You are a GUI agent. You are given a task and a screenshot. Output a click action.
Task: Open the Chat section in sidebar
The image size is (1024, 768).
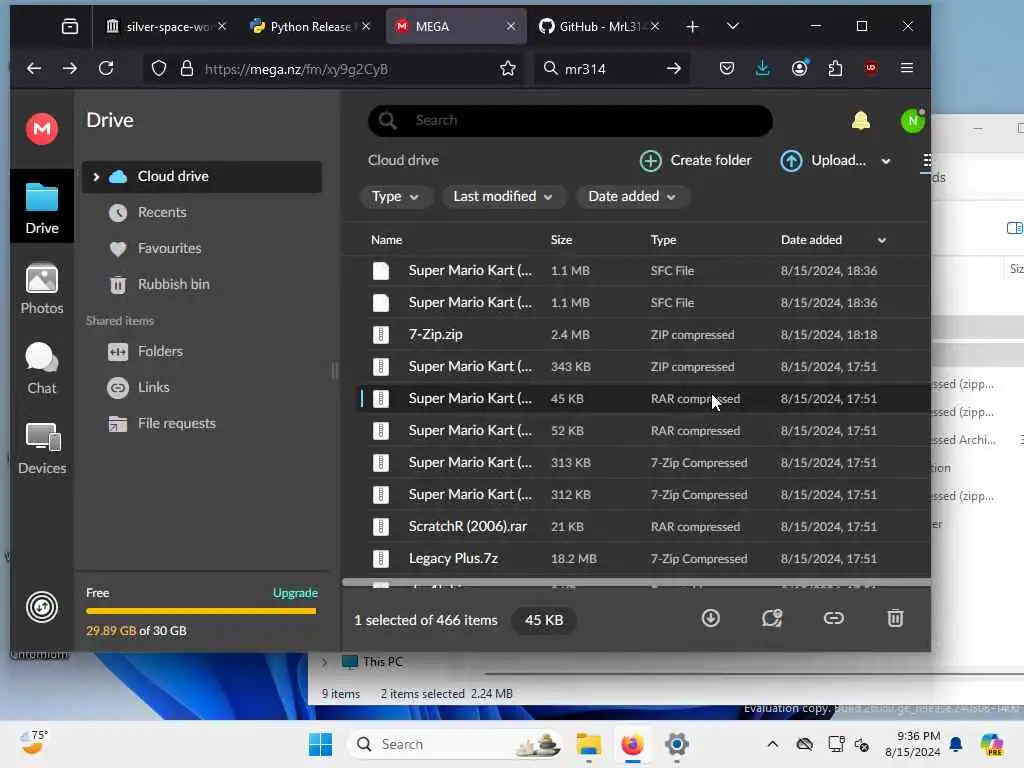[42, 368]
